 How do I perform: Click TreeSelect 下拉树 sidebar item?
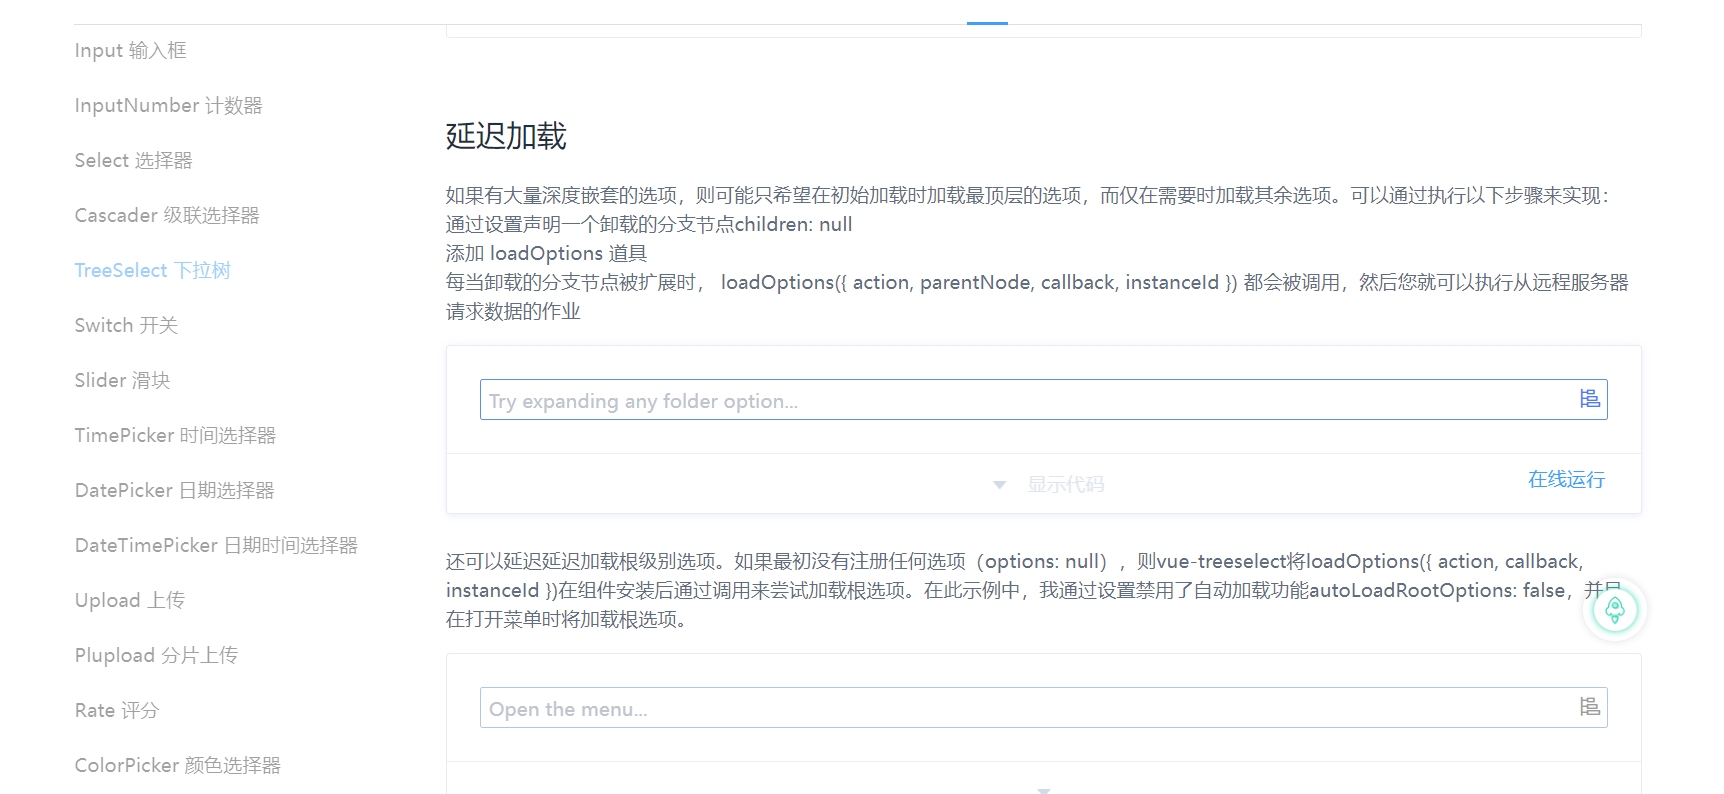point(152,270)
